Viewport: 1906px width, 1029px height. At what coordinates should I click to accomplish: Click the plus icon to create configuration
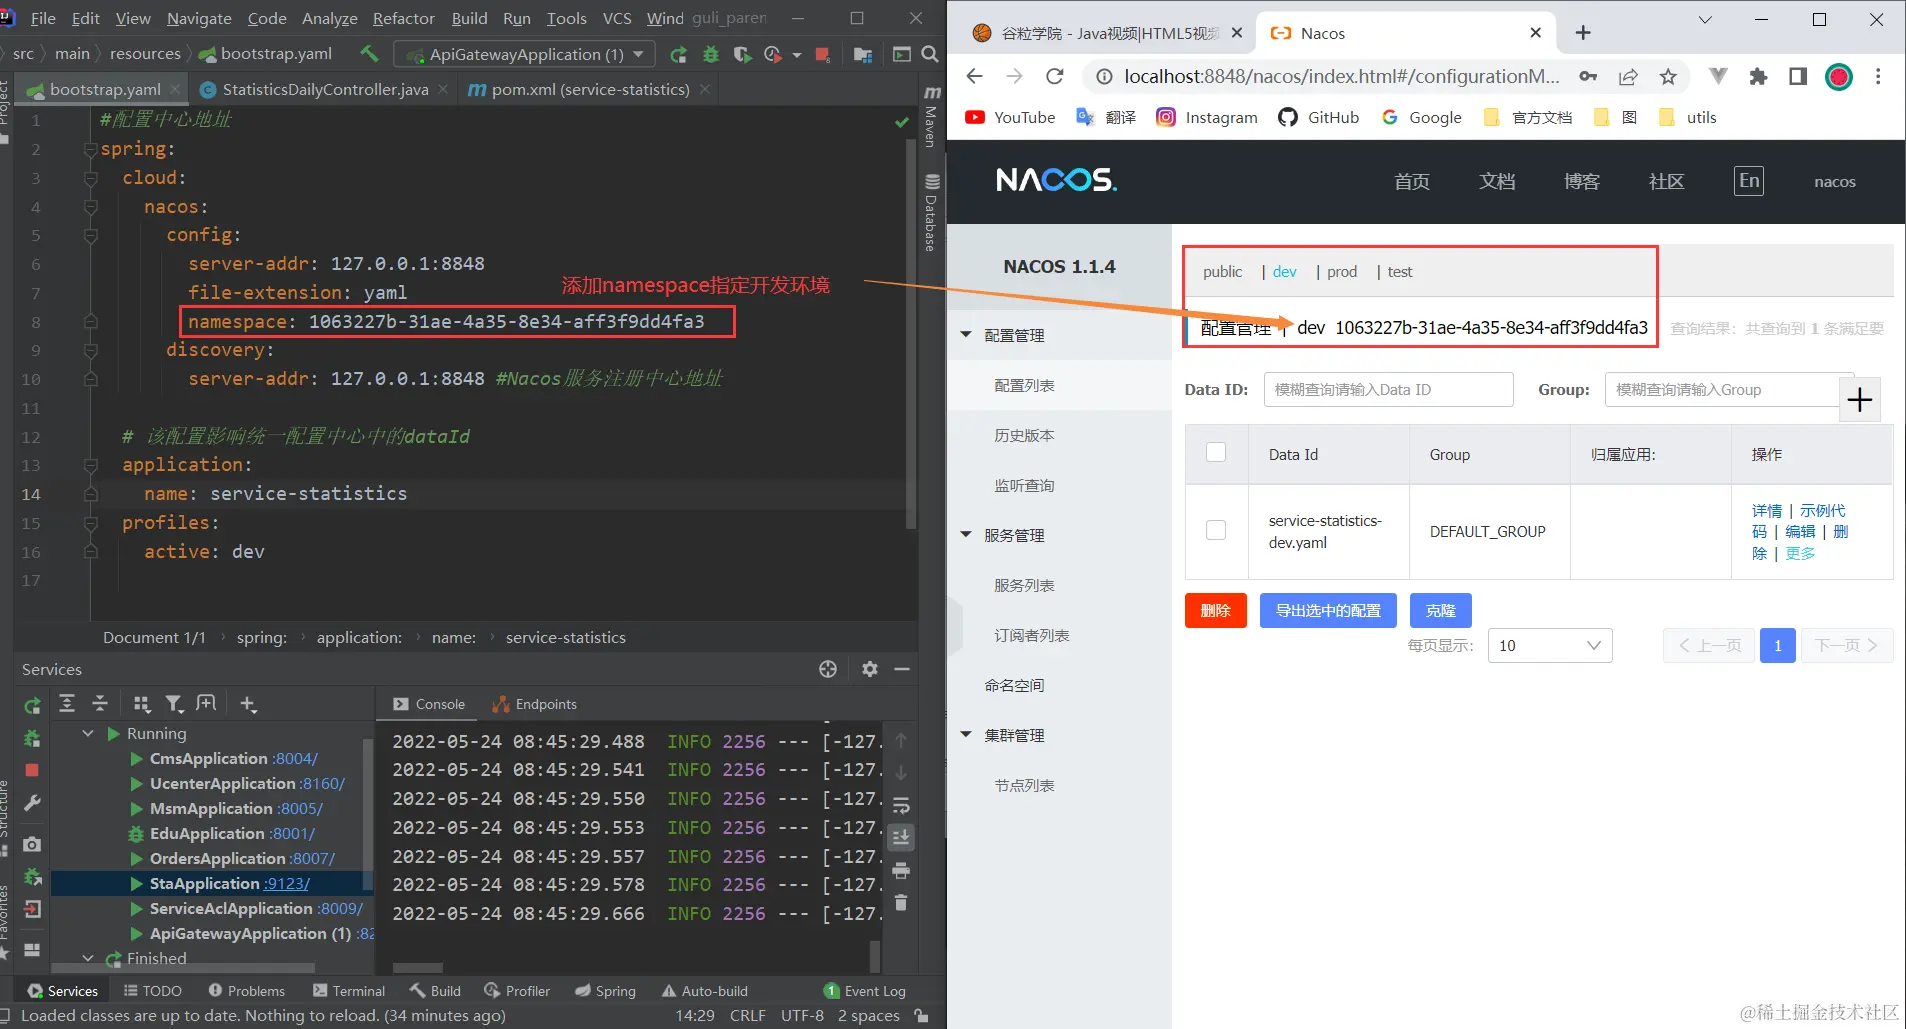click(1860, 400)
